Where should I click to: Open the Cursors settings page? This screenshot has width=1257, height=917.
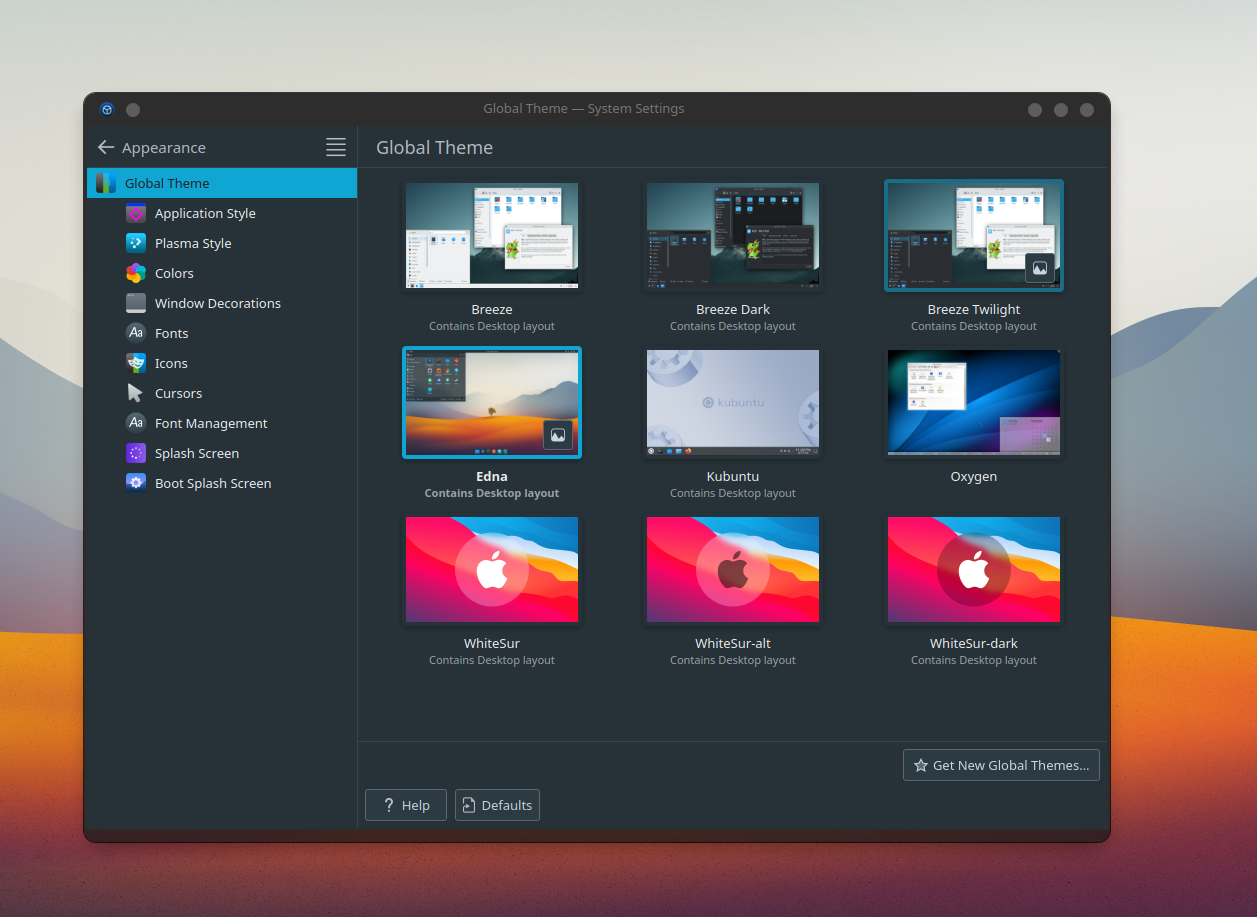222,393
